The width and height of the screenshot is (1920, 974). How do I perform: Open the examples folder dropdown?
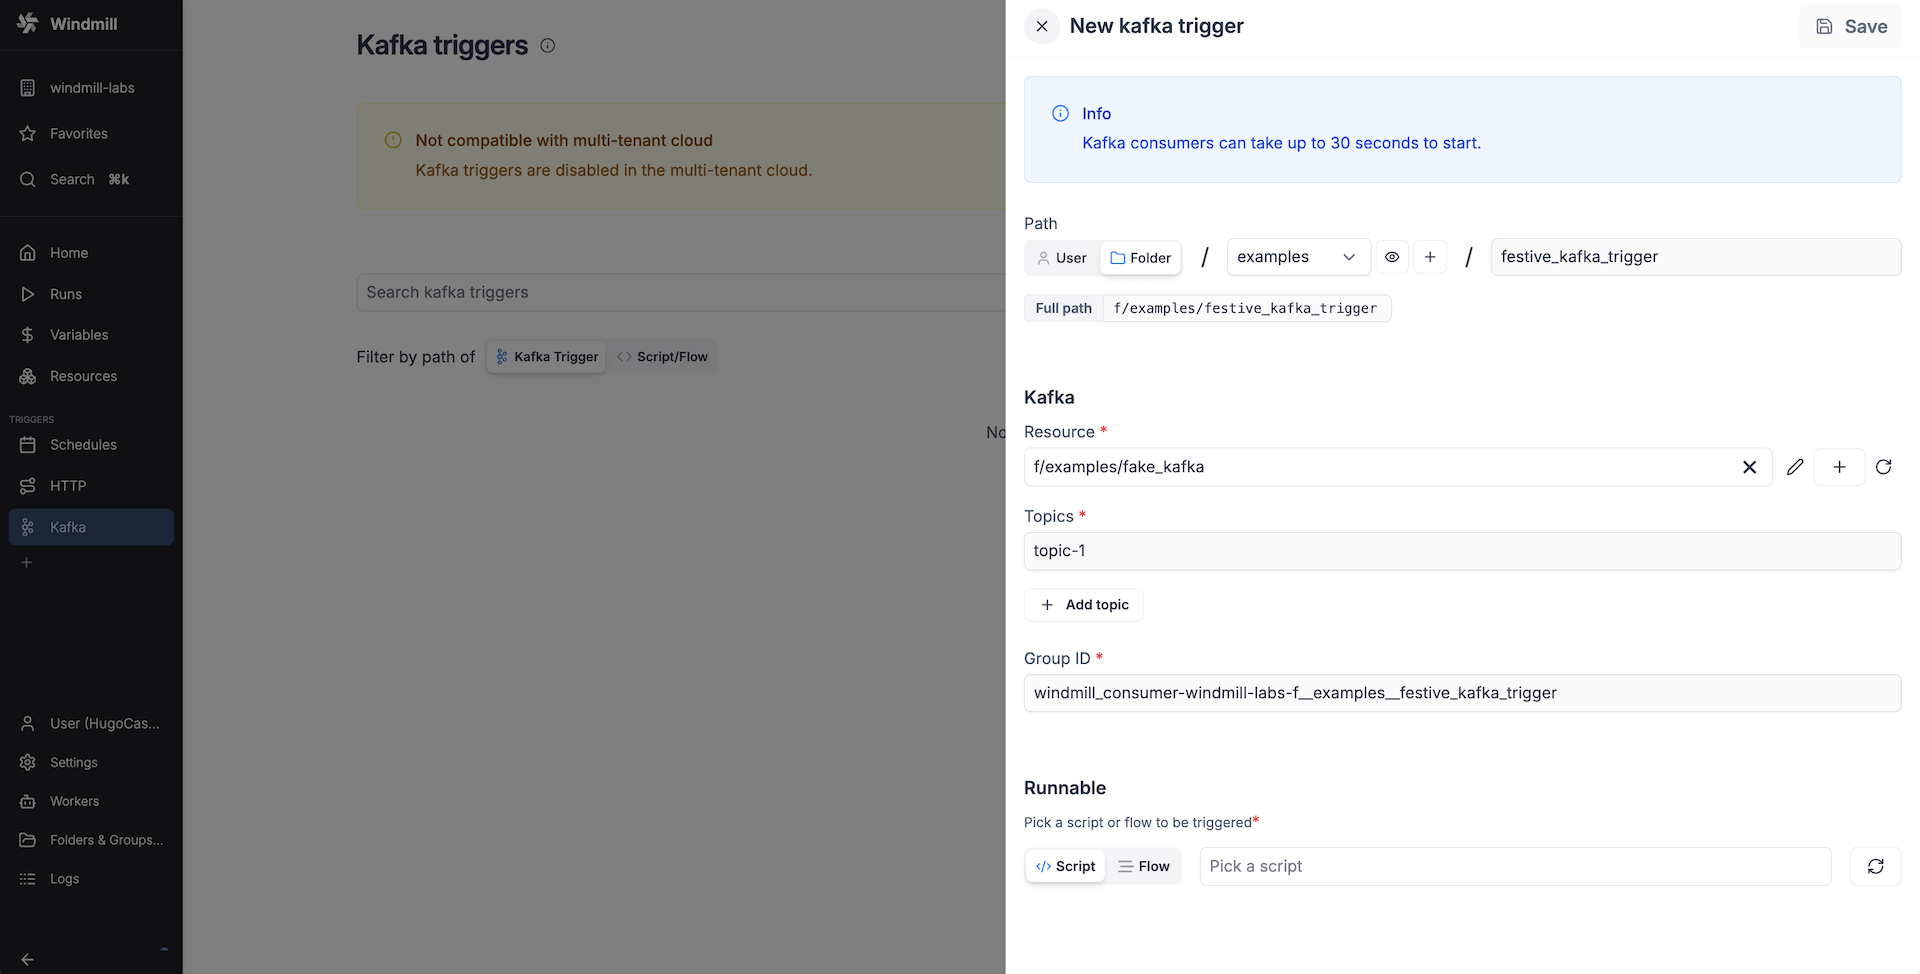click(x=1297, y=257)
